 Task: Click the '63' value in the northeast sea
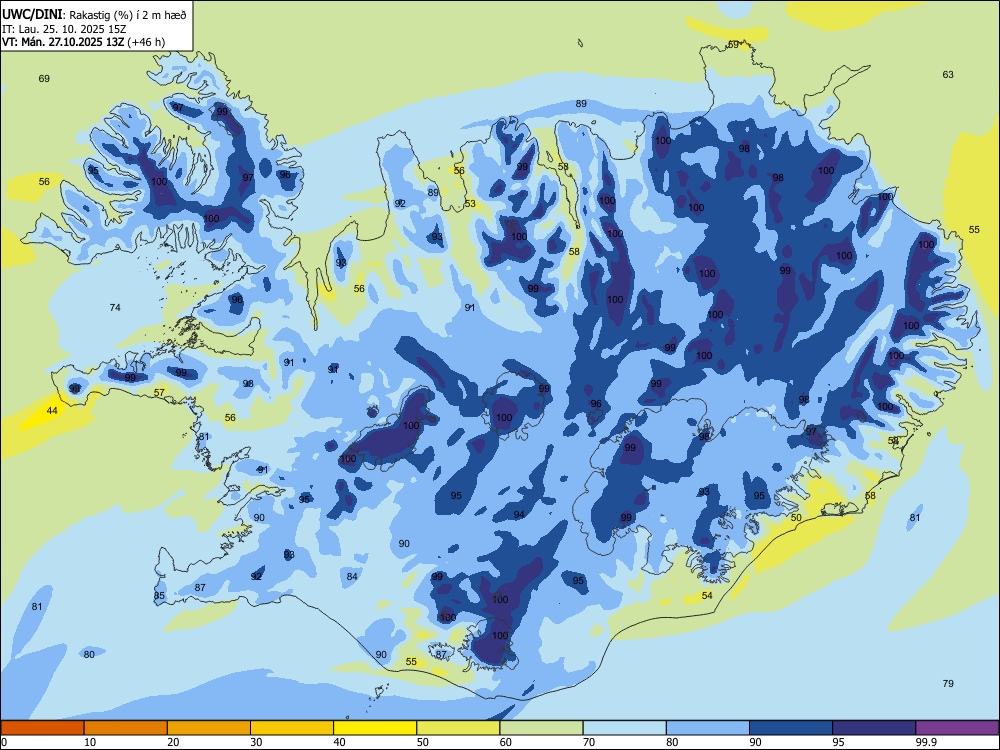point(948,75)
